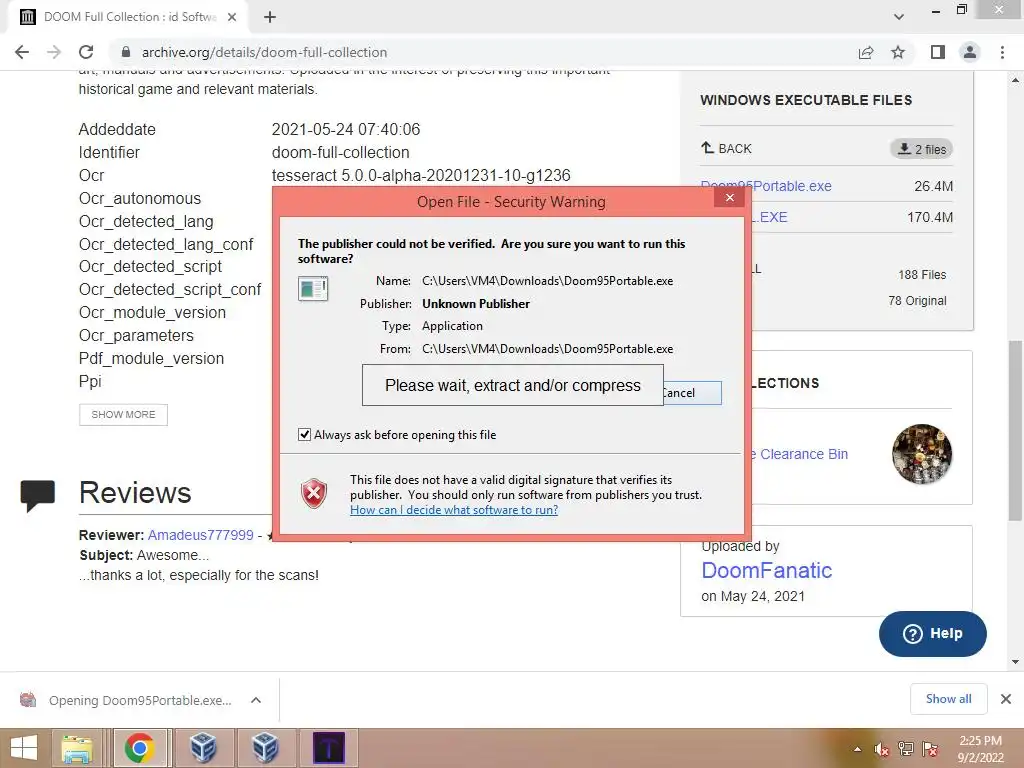Go back with the browser back arrow
Viewport: 1024px width, 768px height.
click(x=22, y=52)
